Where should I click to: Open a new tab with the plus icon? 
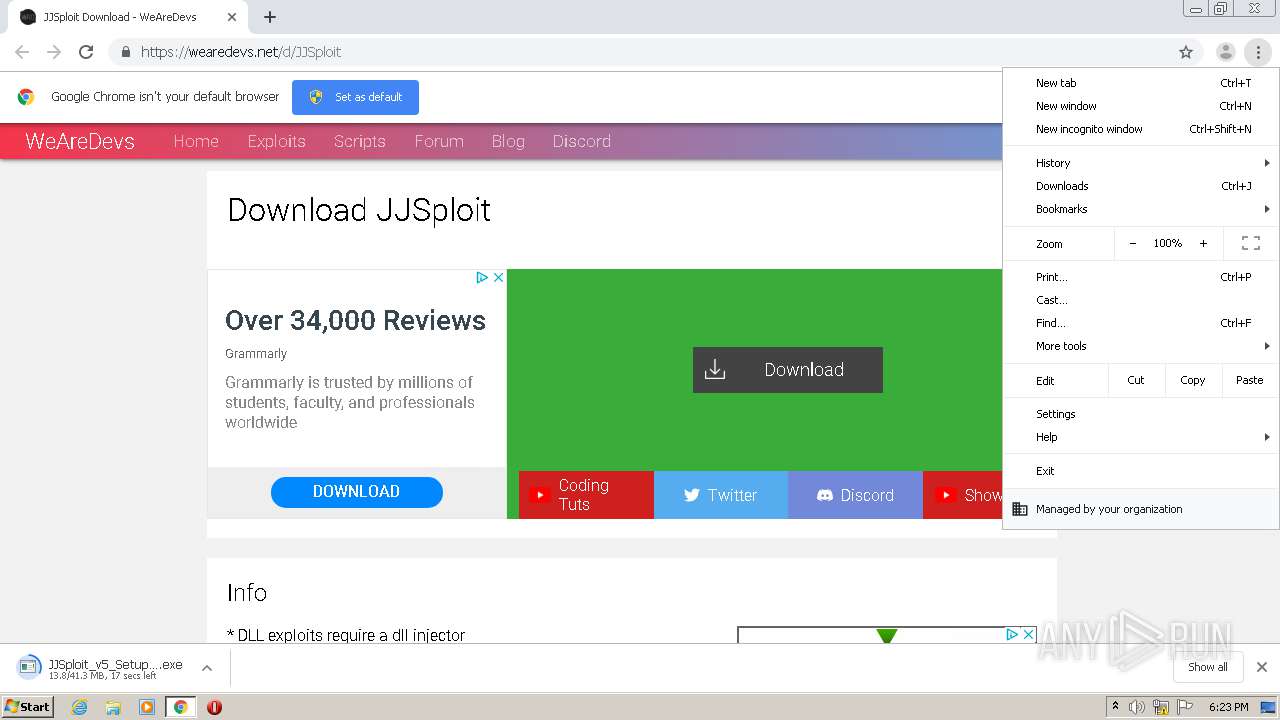click(x=270, y=17)
